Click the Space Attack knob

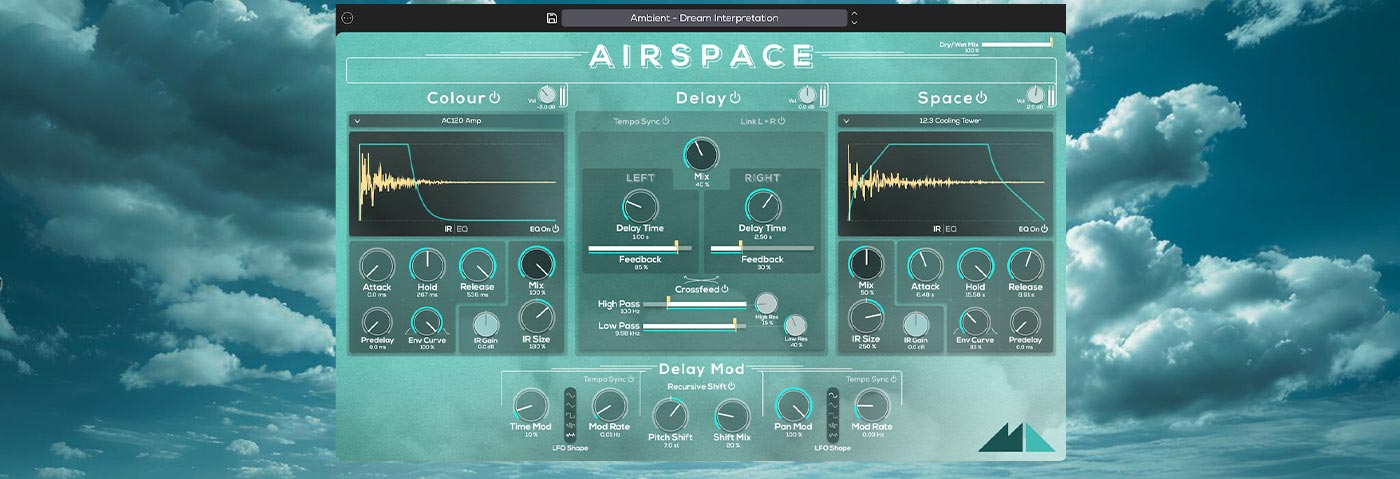[x=925, y=265]
